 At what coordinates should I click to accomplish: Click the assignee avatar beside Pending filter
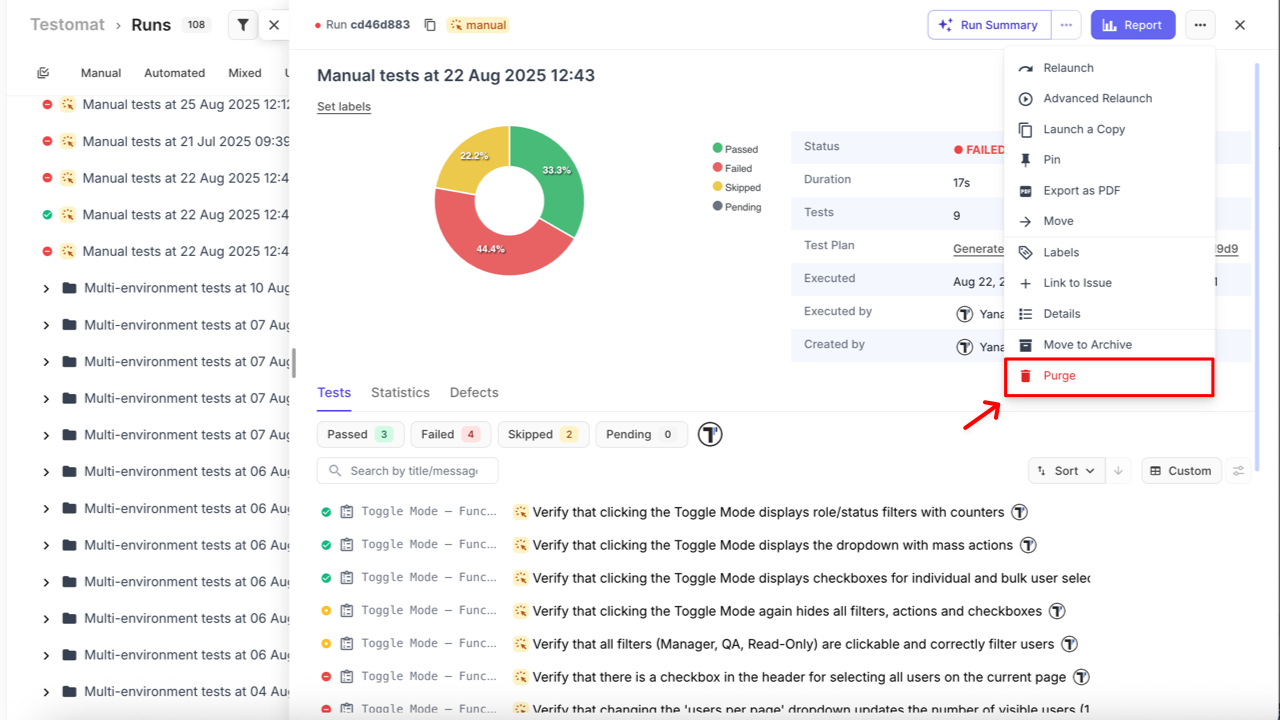click(710, 434)
